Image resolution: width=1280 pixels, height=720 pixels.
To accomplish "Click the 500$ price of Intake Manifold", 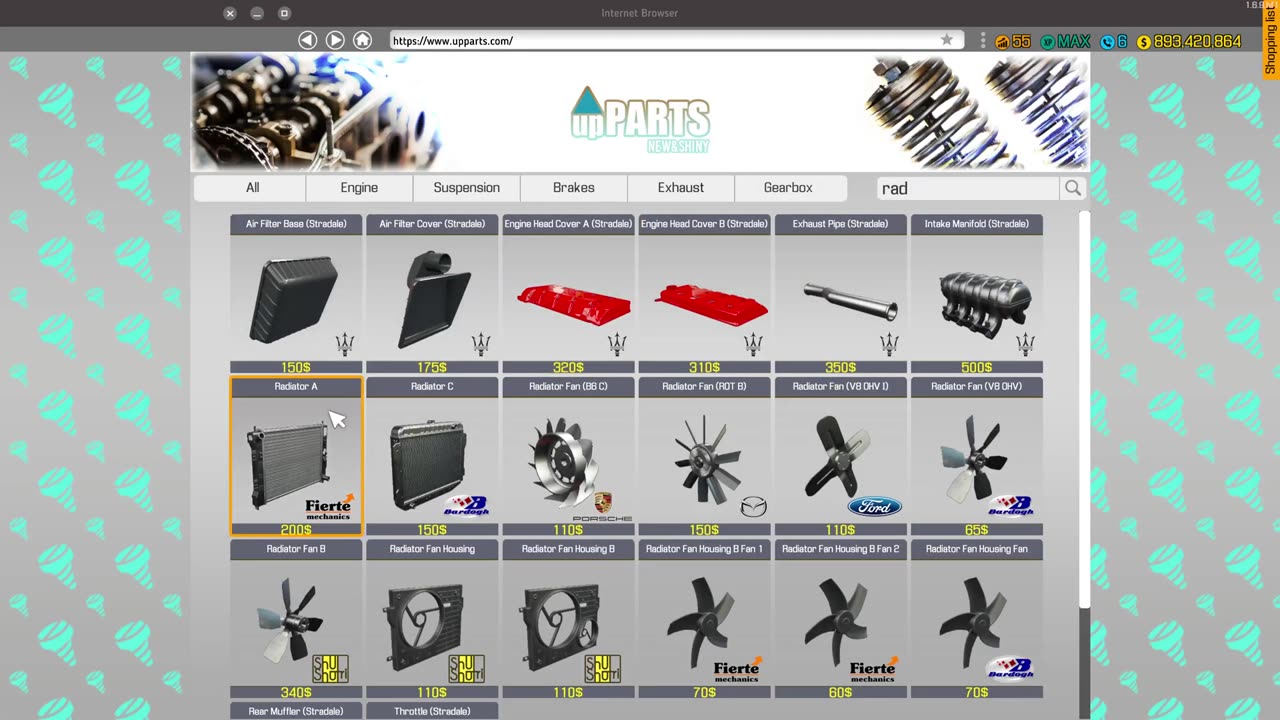I will [976, 367].
